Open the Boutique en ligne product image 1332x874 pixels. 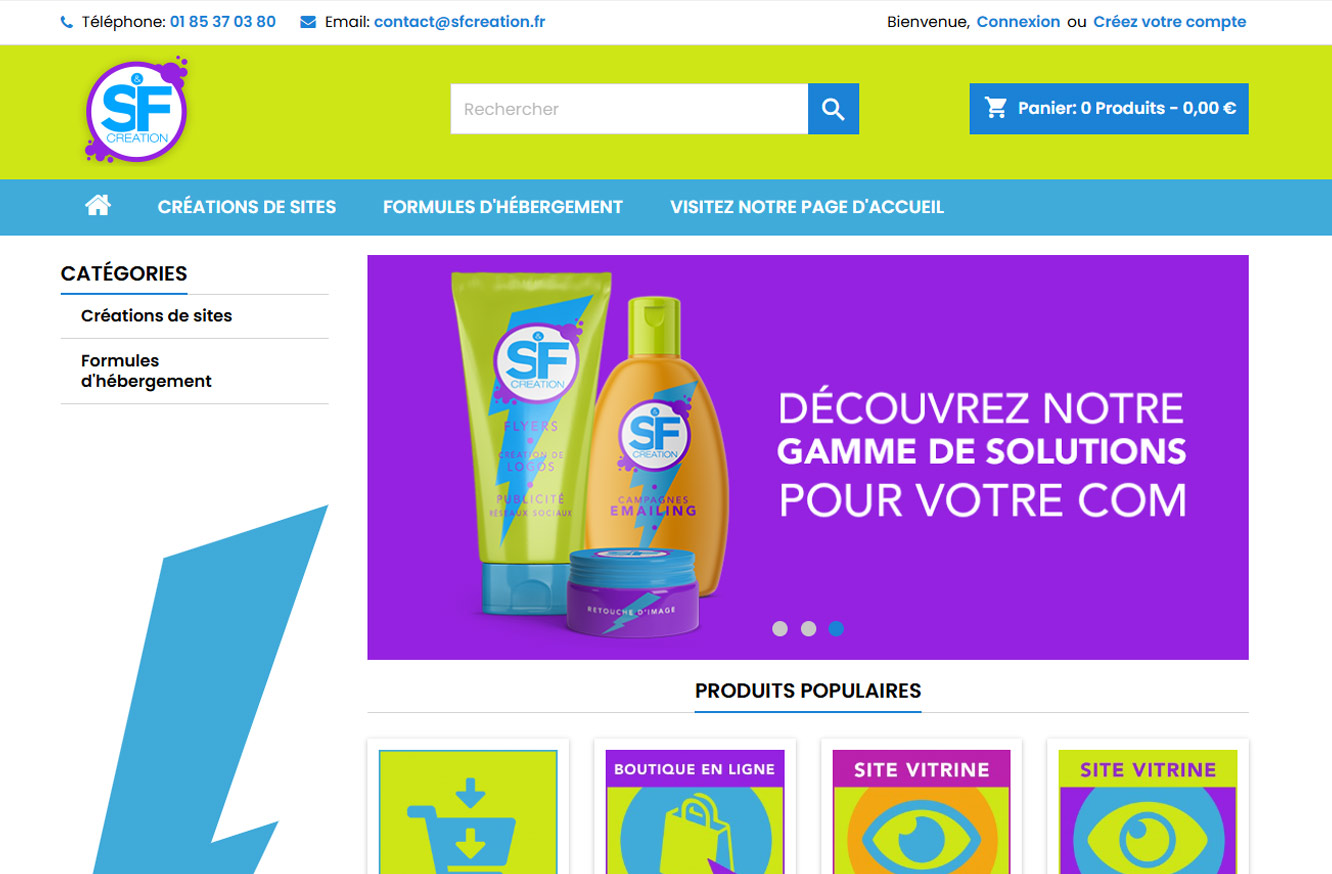(x=695, y=812)
